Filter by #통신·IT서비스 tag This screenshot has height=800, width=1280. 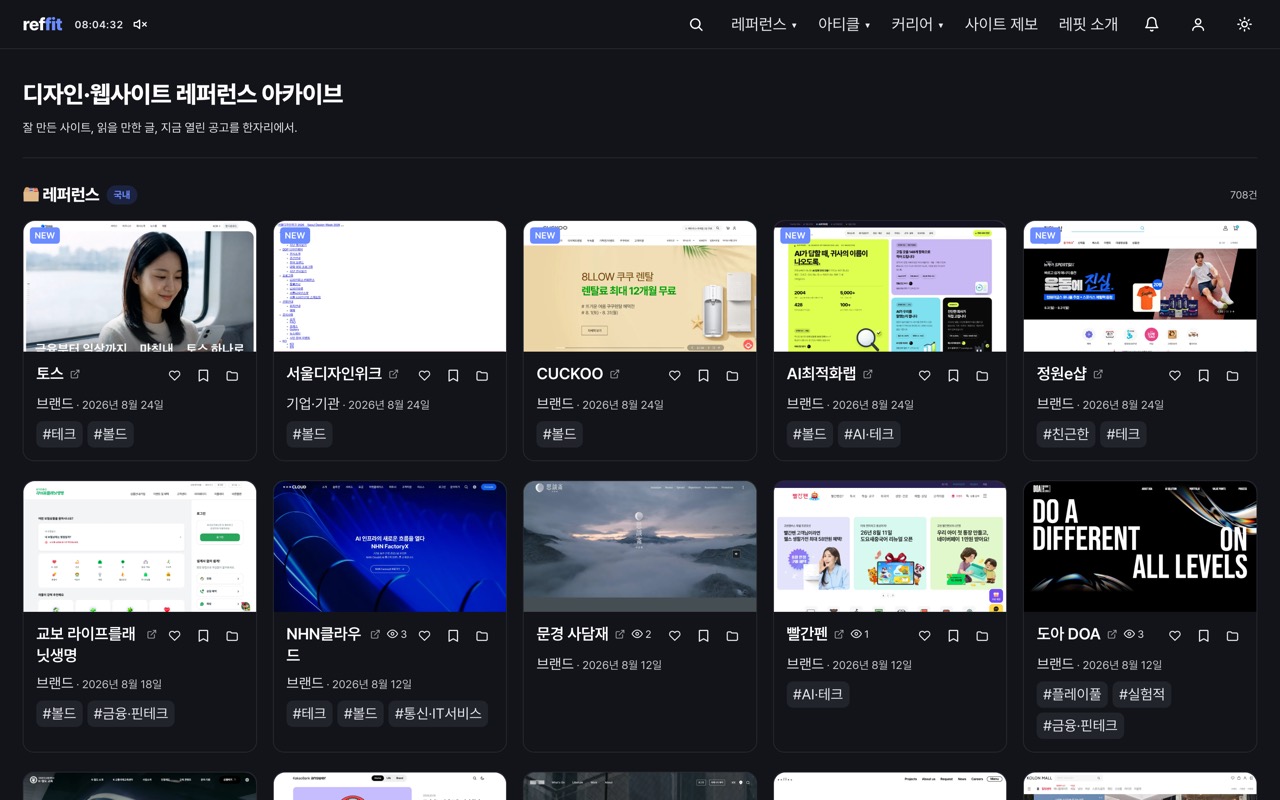[438, 713]
